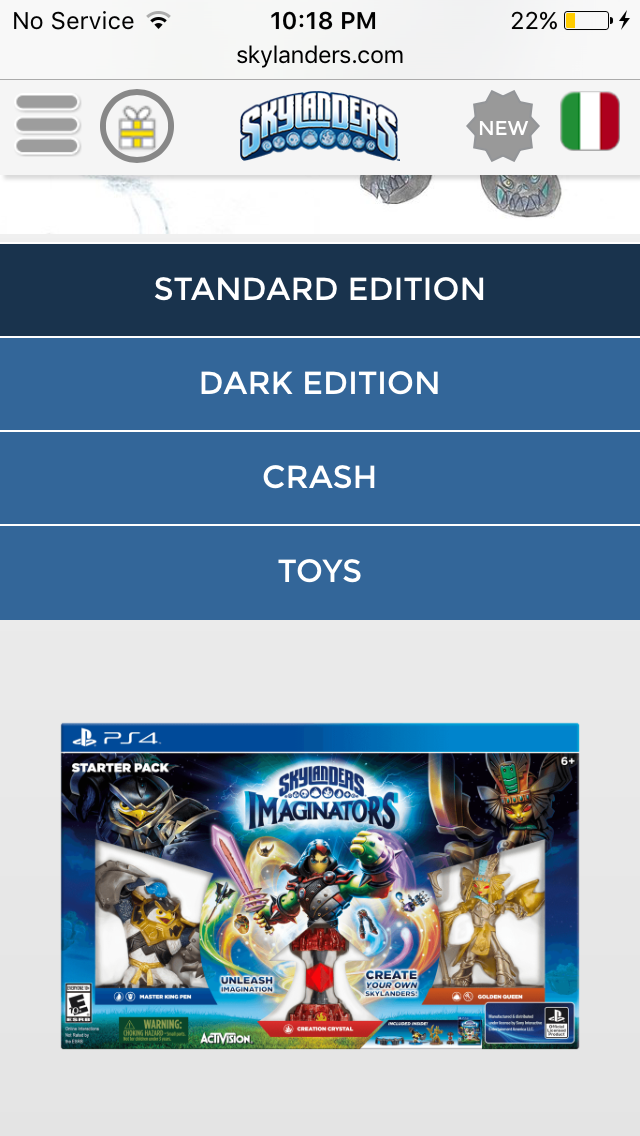
Task: Tap the 10:18 PM clock
Action: tap(323, 20)
